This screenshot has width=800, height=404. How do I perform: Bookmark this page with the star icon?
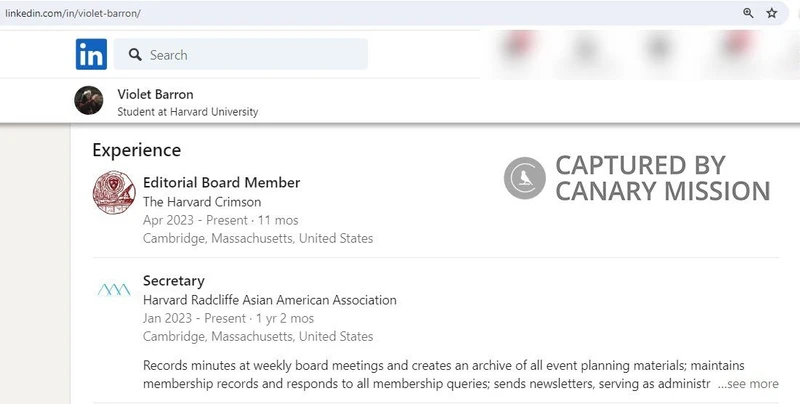(772, 13)
